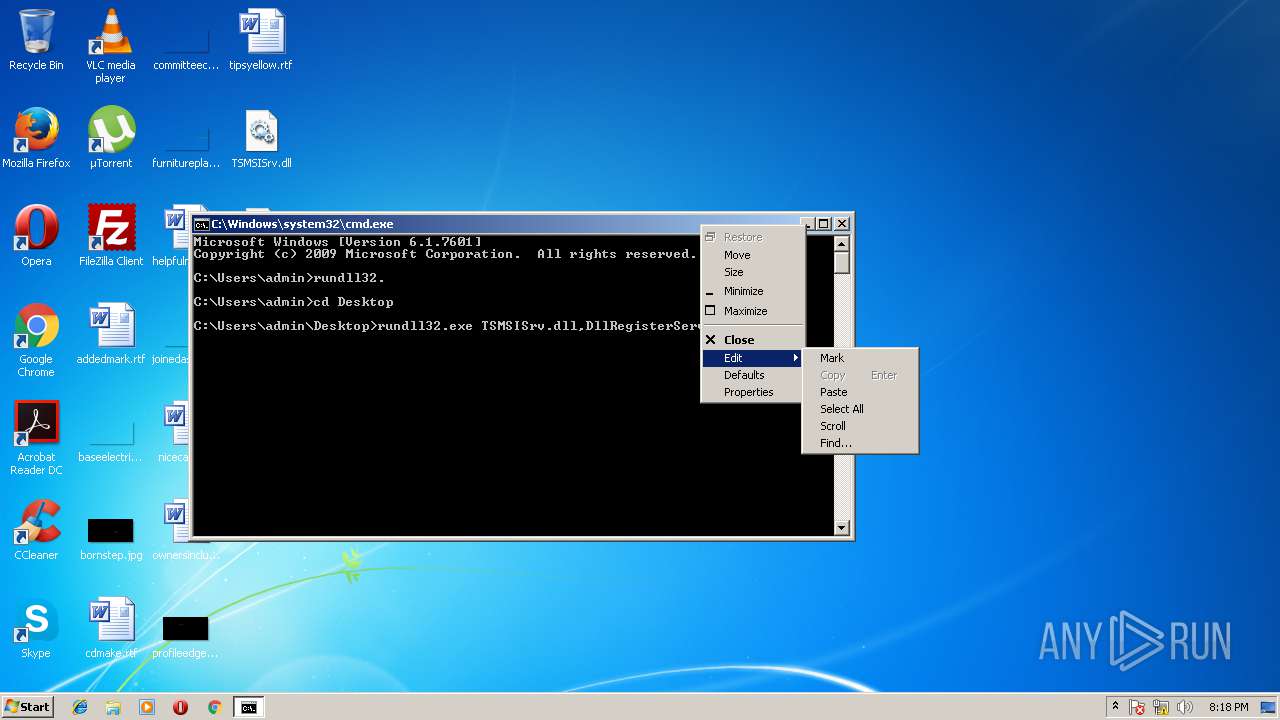Select the cdmake.rtf document icon
The image size is (1280, 720).
pyautogui.click(x=110, y=628)
